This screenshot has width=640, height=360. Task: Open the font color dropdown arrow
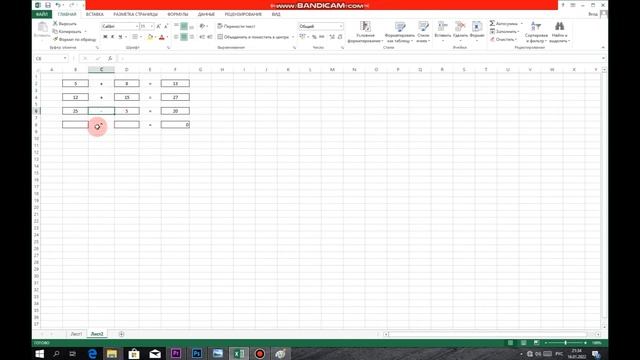click(x=167, y=37)
